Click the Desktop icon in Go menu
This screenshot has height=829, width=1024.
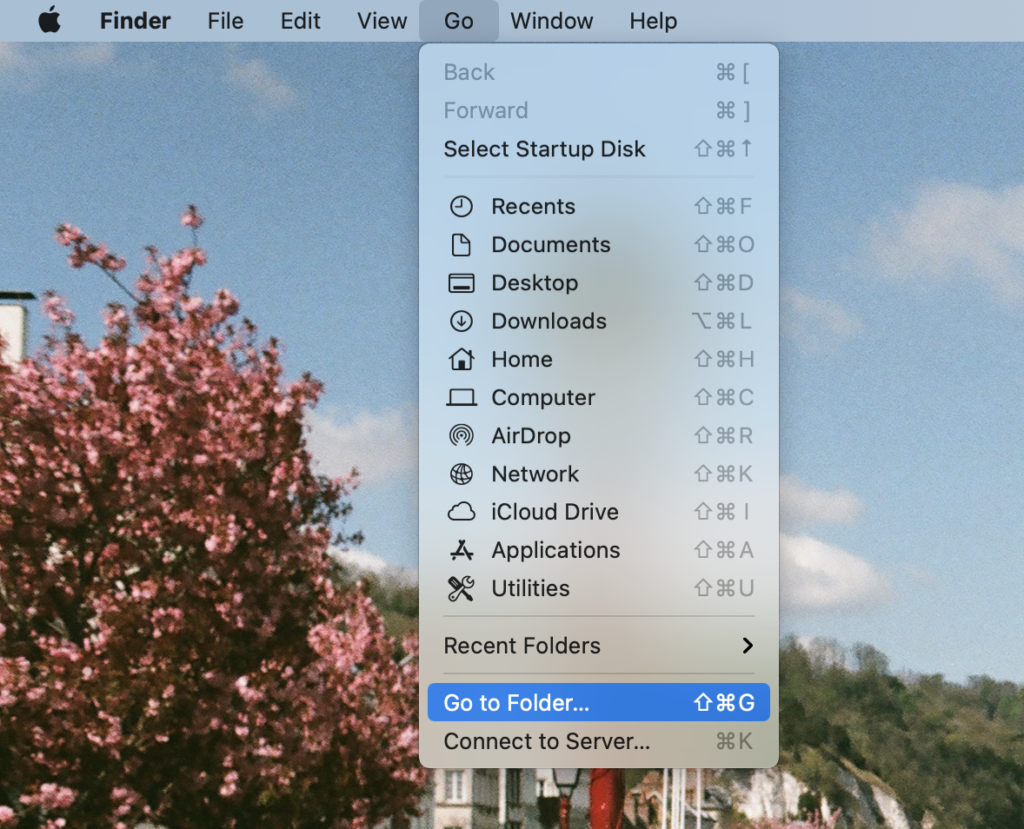tap(461, 283)
